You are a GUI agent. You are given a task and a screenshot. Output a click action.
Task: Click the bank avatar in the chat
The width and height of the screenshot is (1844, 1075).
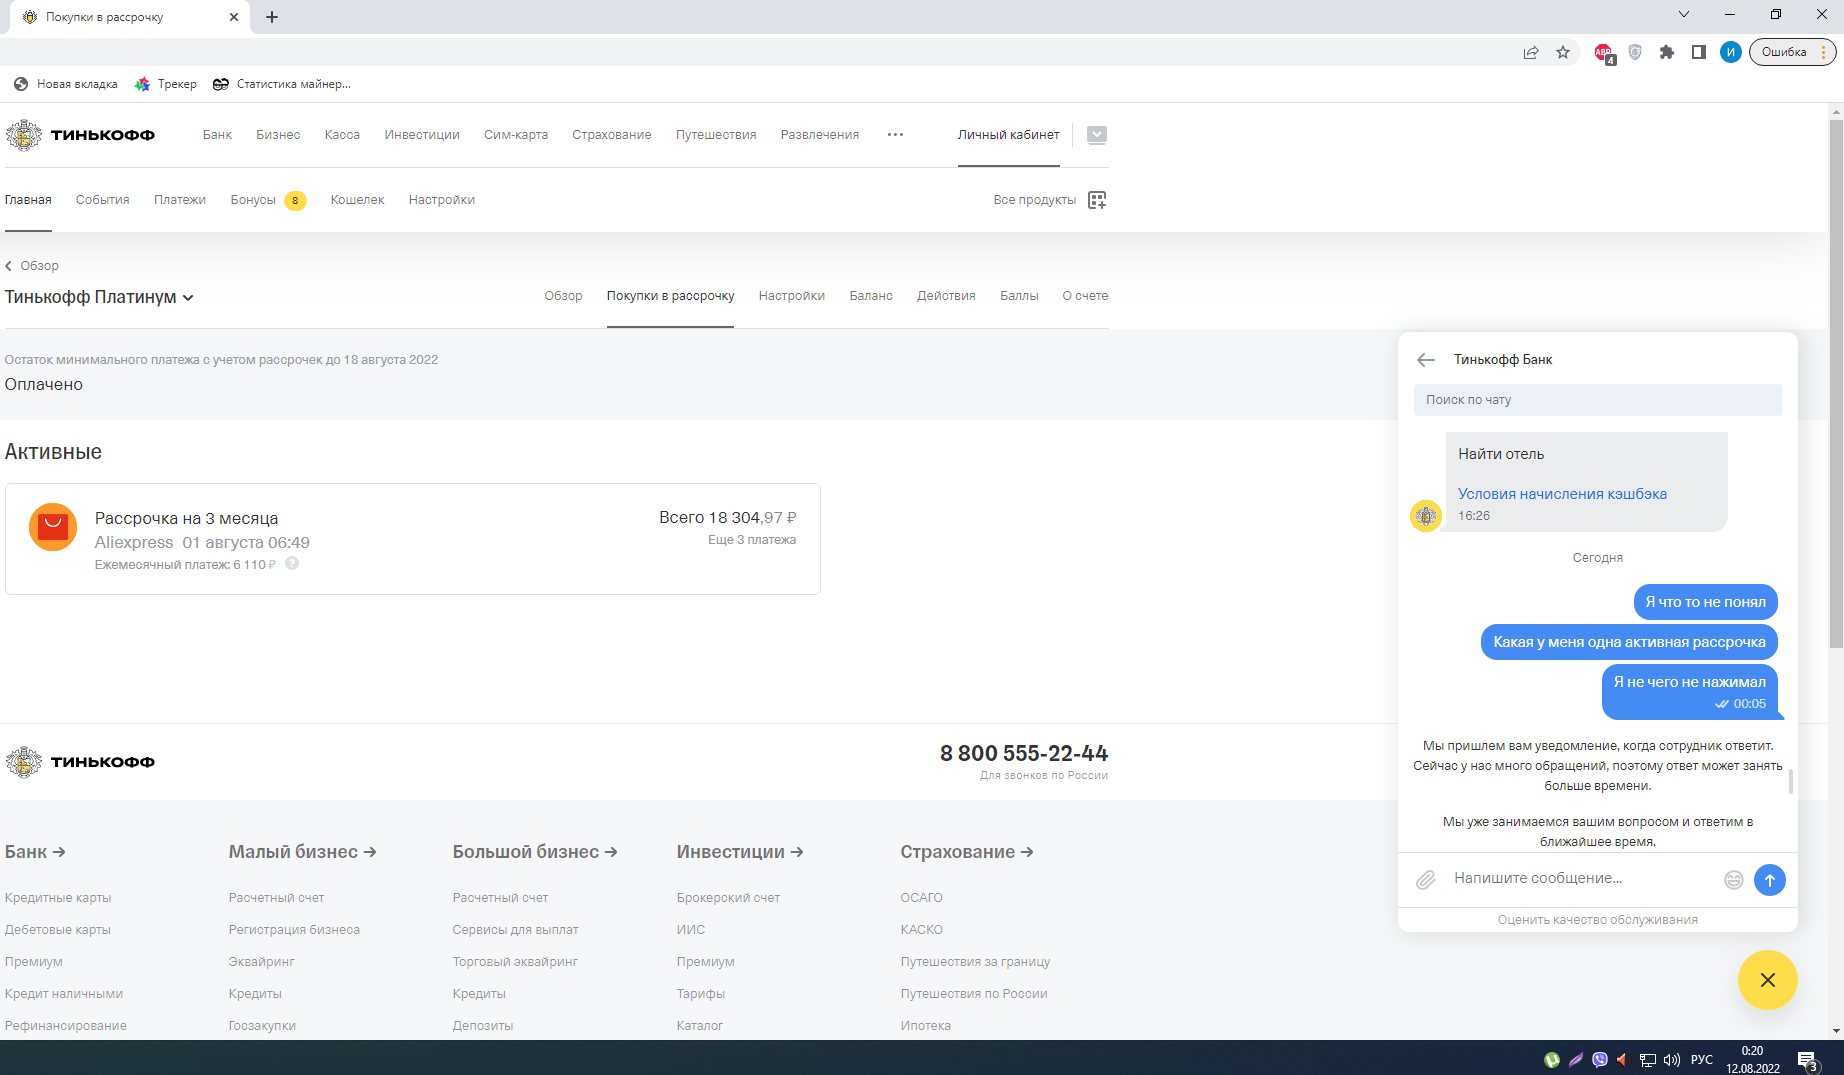[1425, 516]
